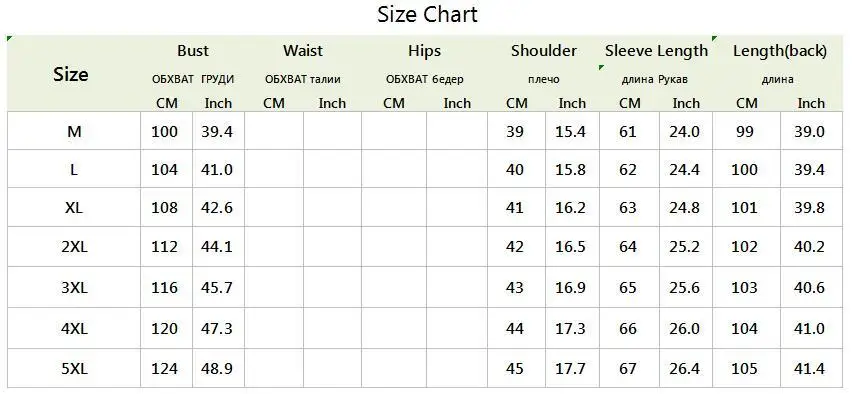Click the ОБХВАТ бедер subheader
This screenshot has width=854, height=394.
(425, 79)
